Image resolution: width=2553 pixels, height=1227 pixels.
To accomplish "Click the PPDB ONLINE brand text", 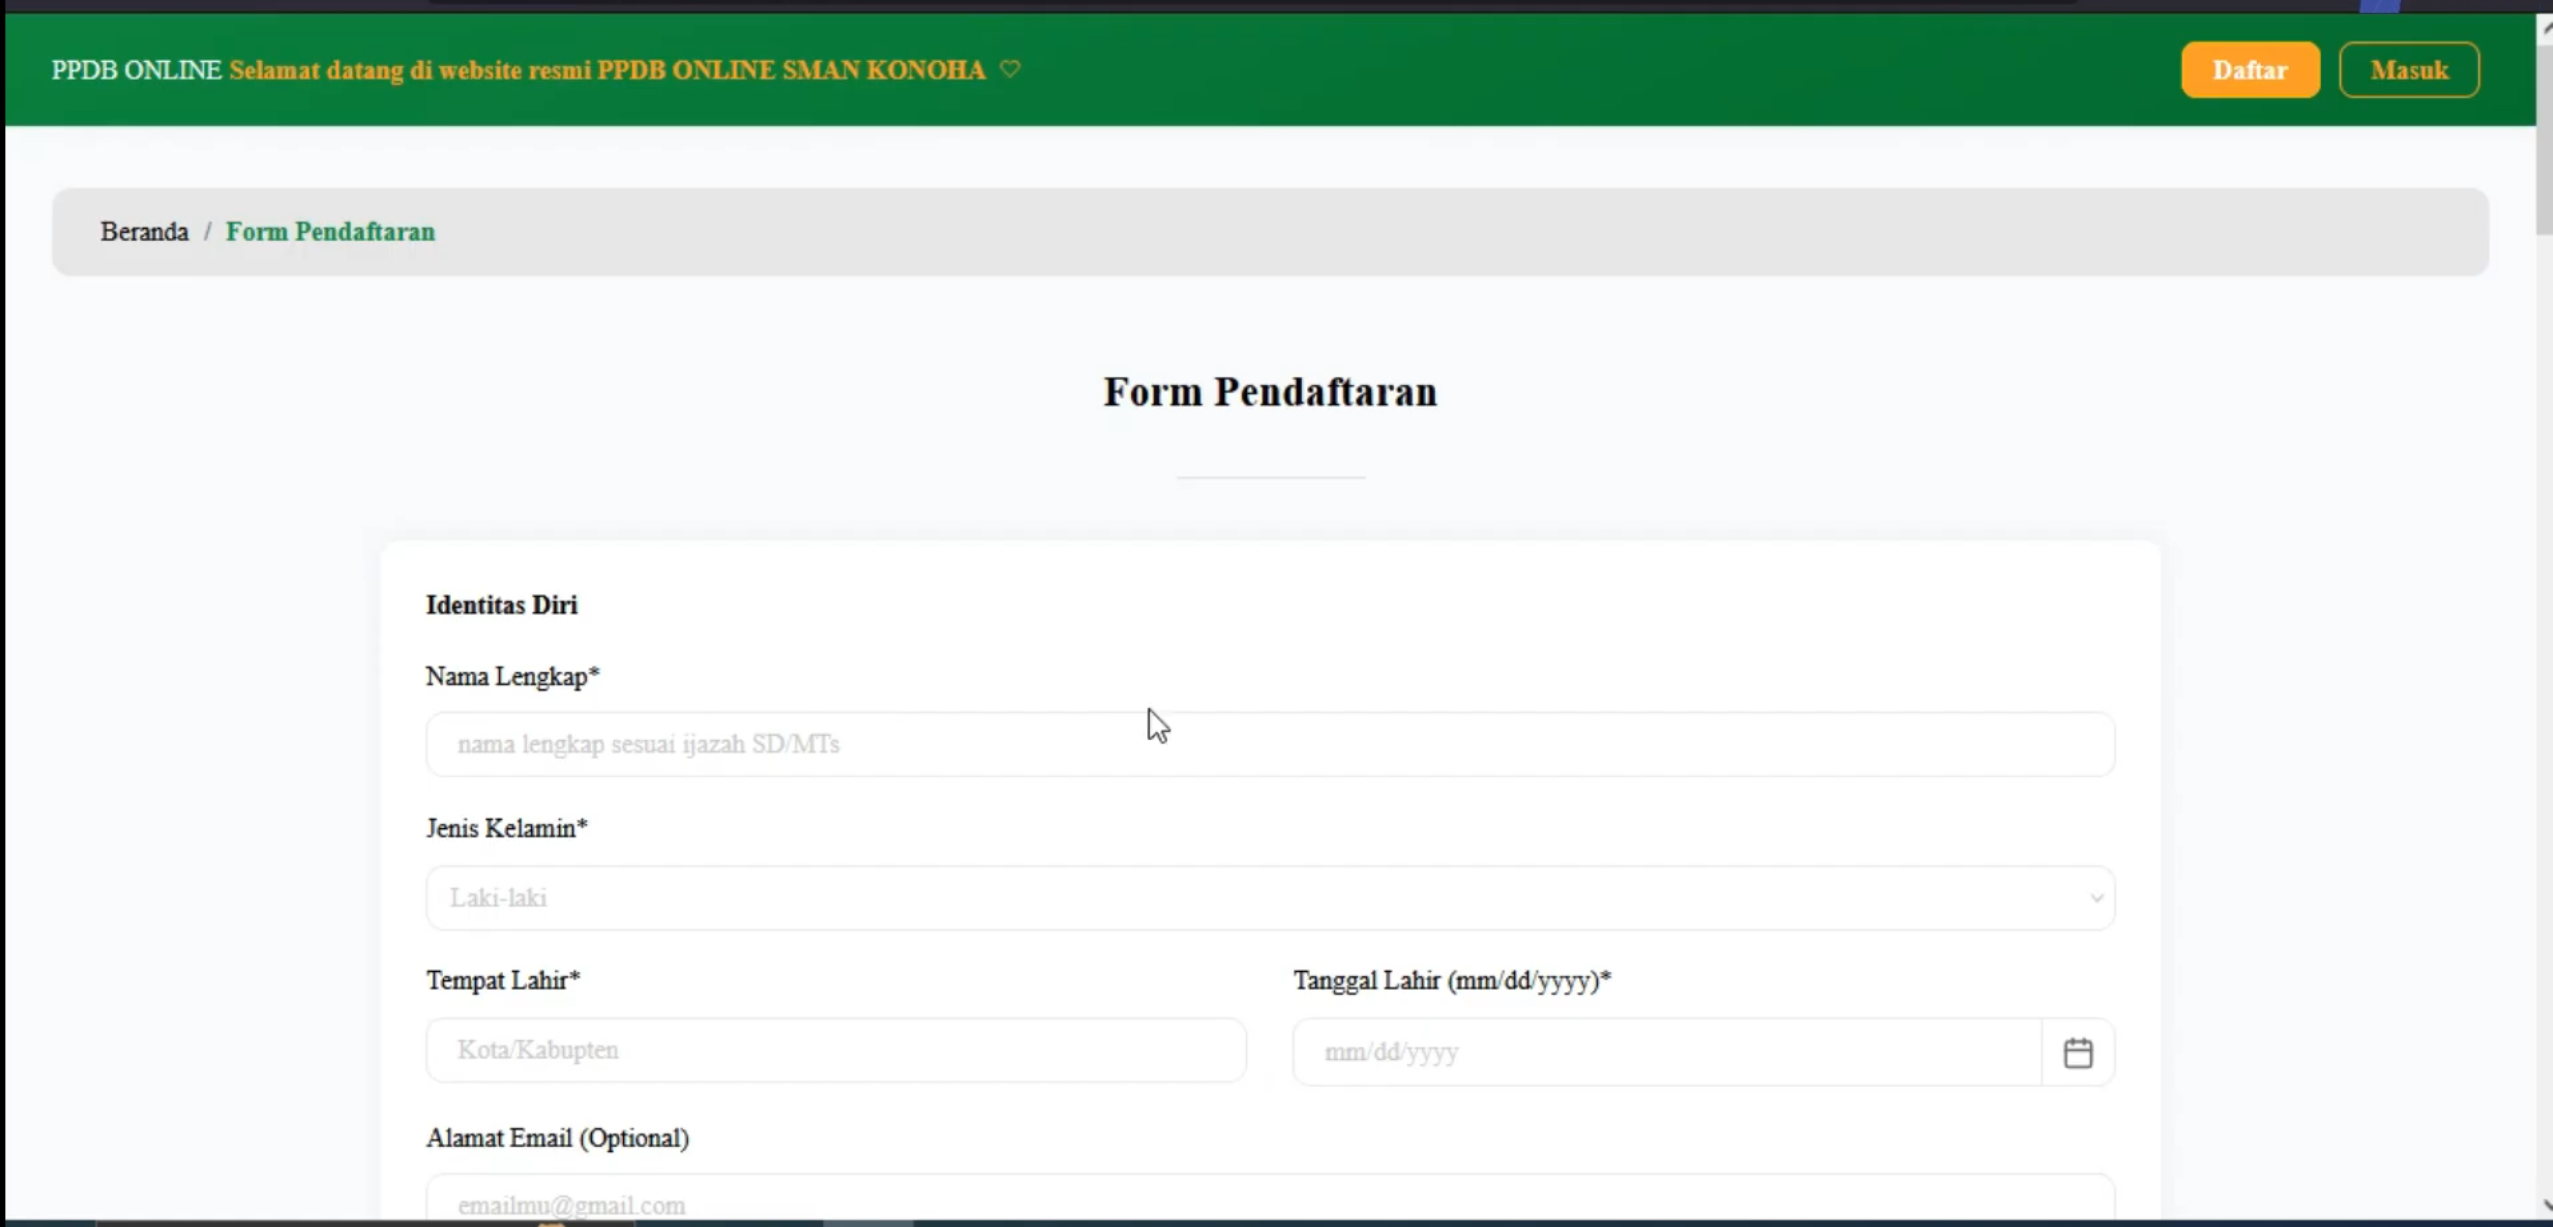I will [136, 70].
